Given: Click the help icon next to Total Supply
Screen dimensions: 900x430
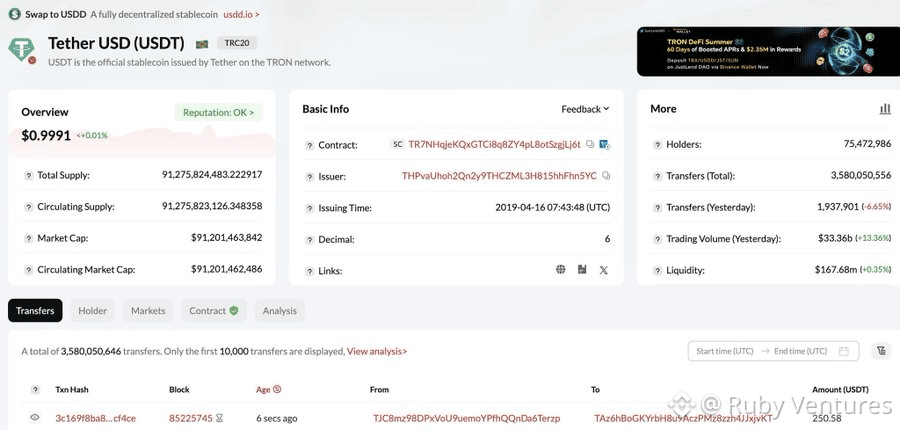Looking at the screenshot, I should [28, 176].
